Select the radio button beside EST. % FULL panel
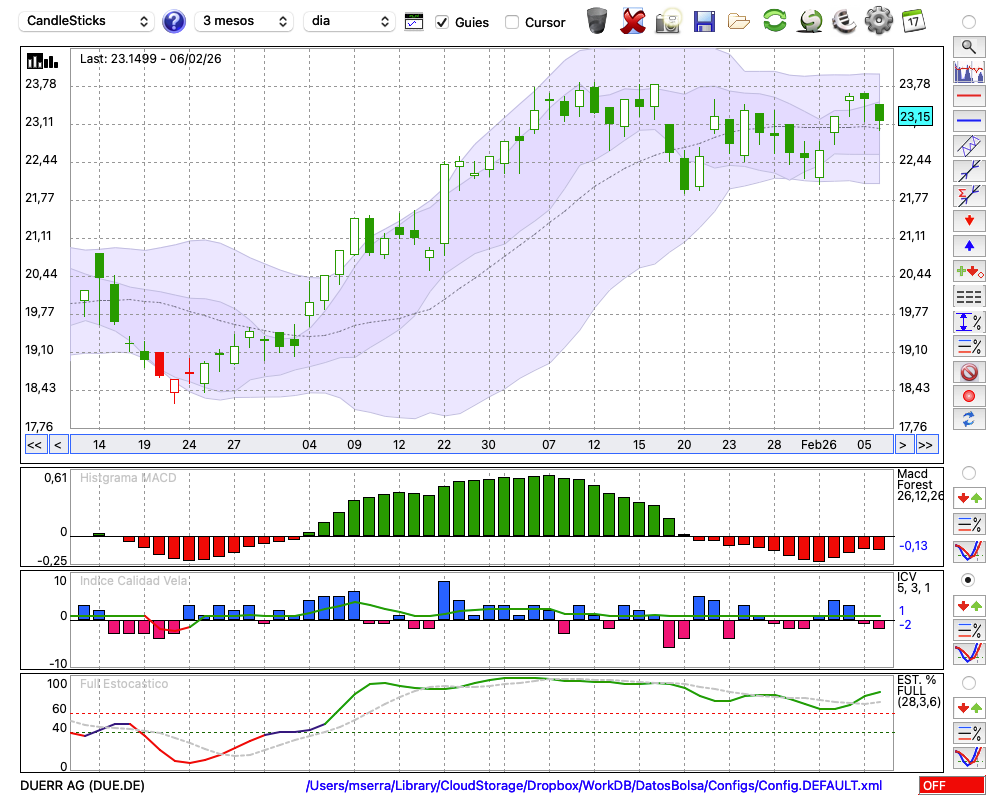Screen dimensions: 1000x800 pyautogui.click(x=968, y=683)
